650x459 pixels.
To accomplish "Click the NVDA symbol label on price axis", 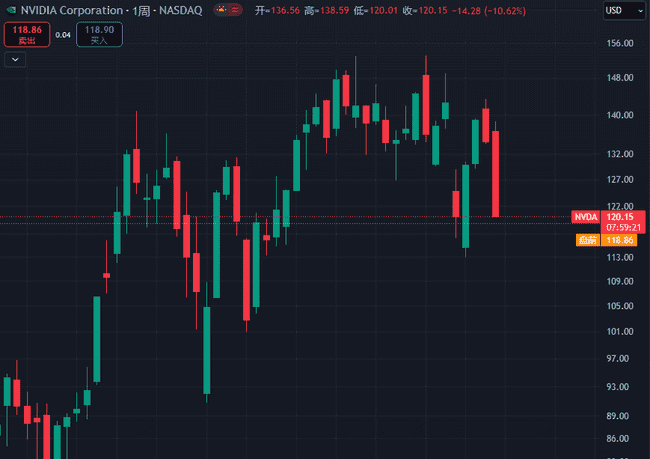I will pos(585,217).
